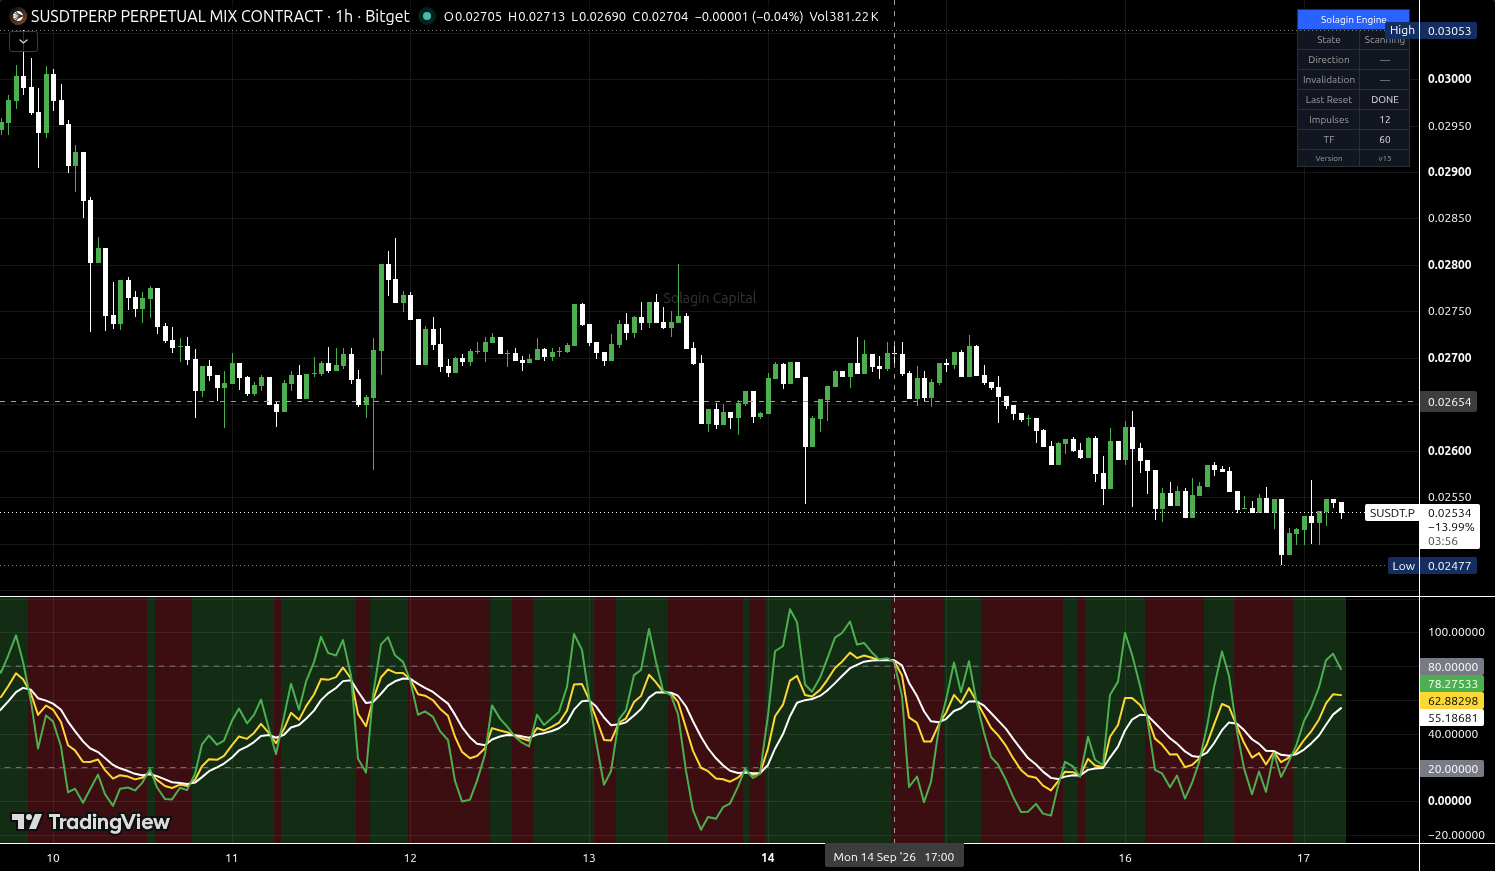
Task: Click date 10 on the time axis
Action: click(53, 858)
